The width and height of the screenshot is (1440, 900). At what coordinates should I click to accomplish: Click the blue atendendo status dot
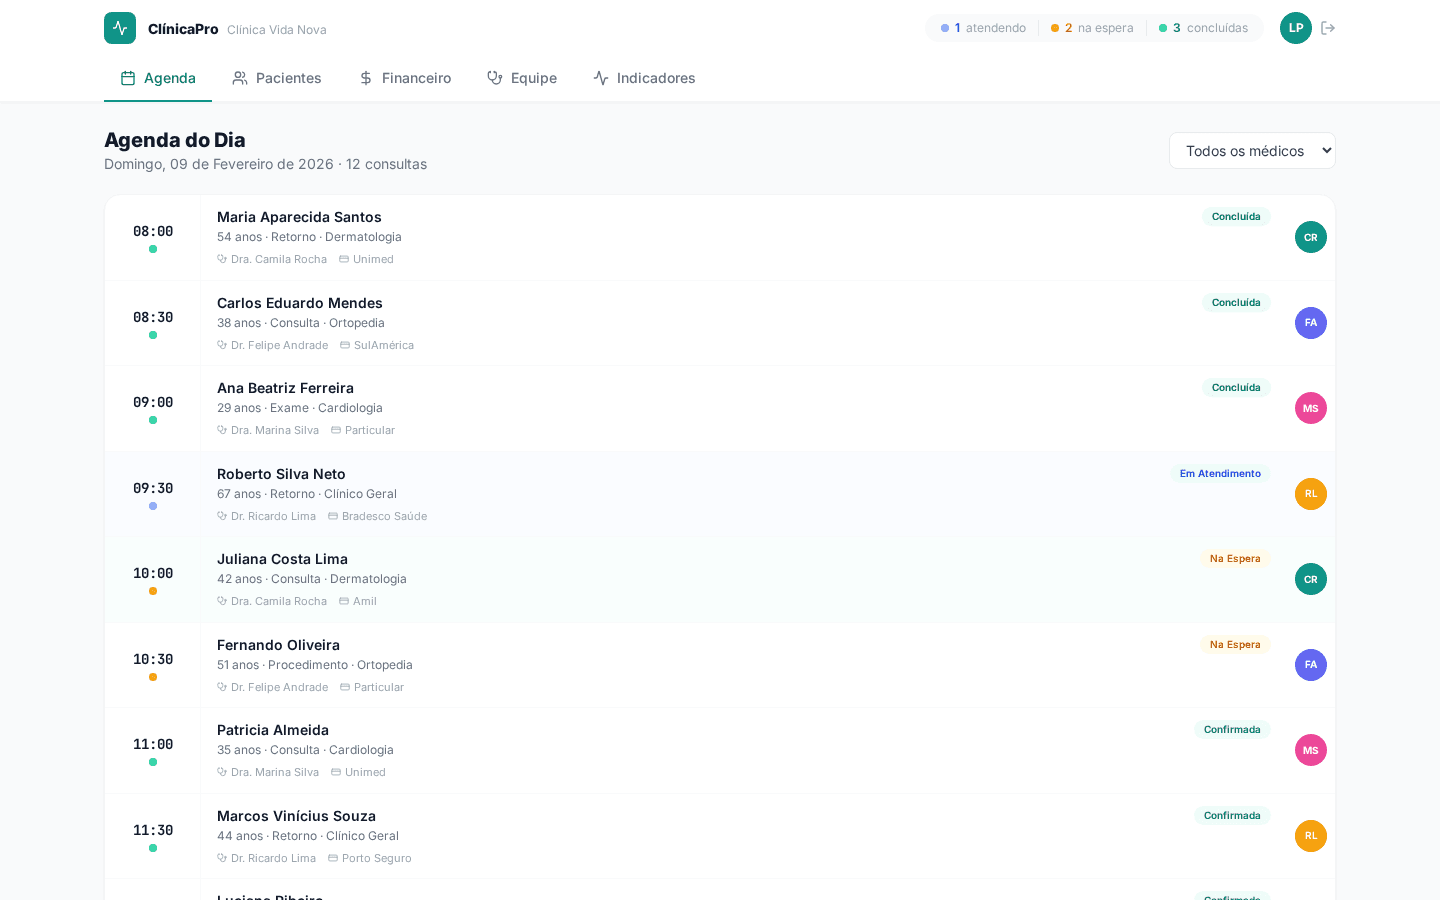(x=945, y=28)
